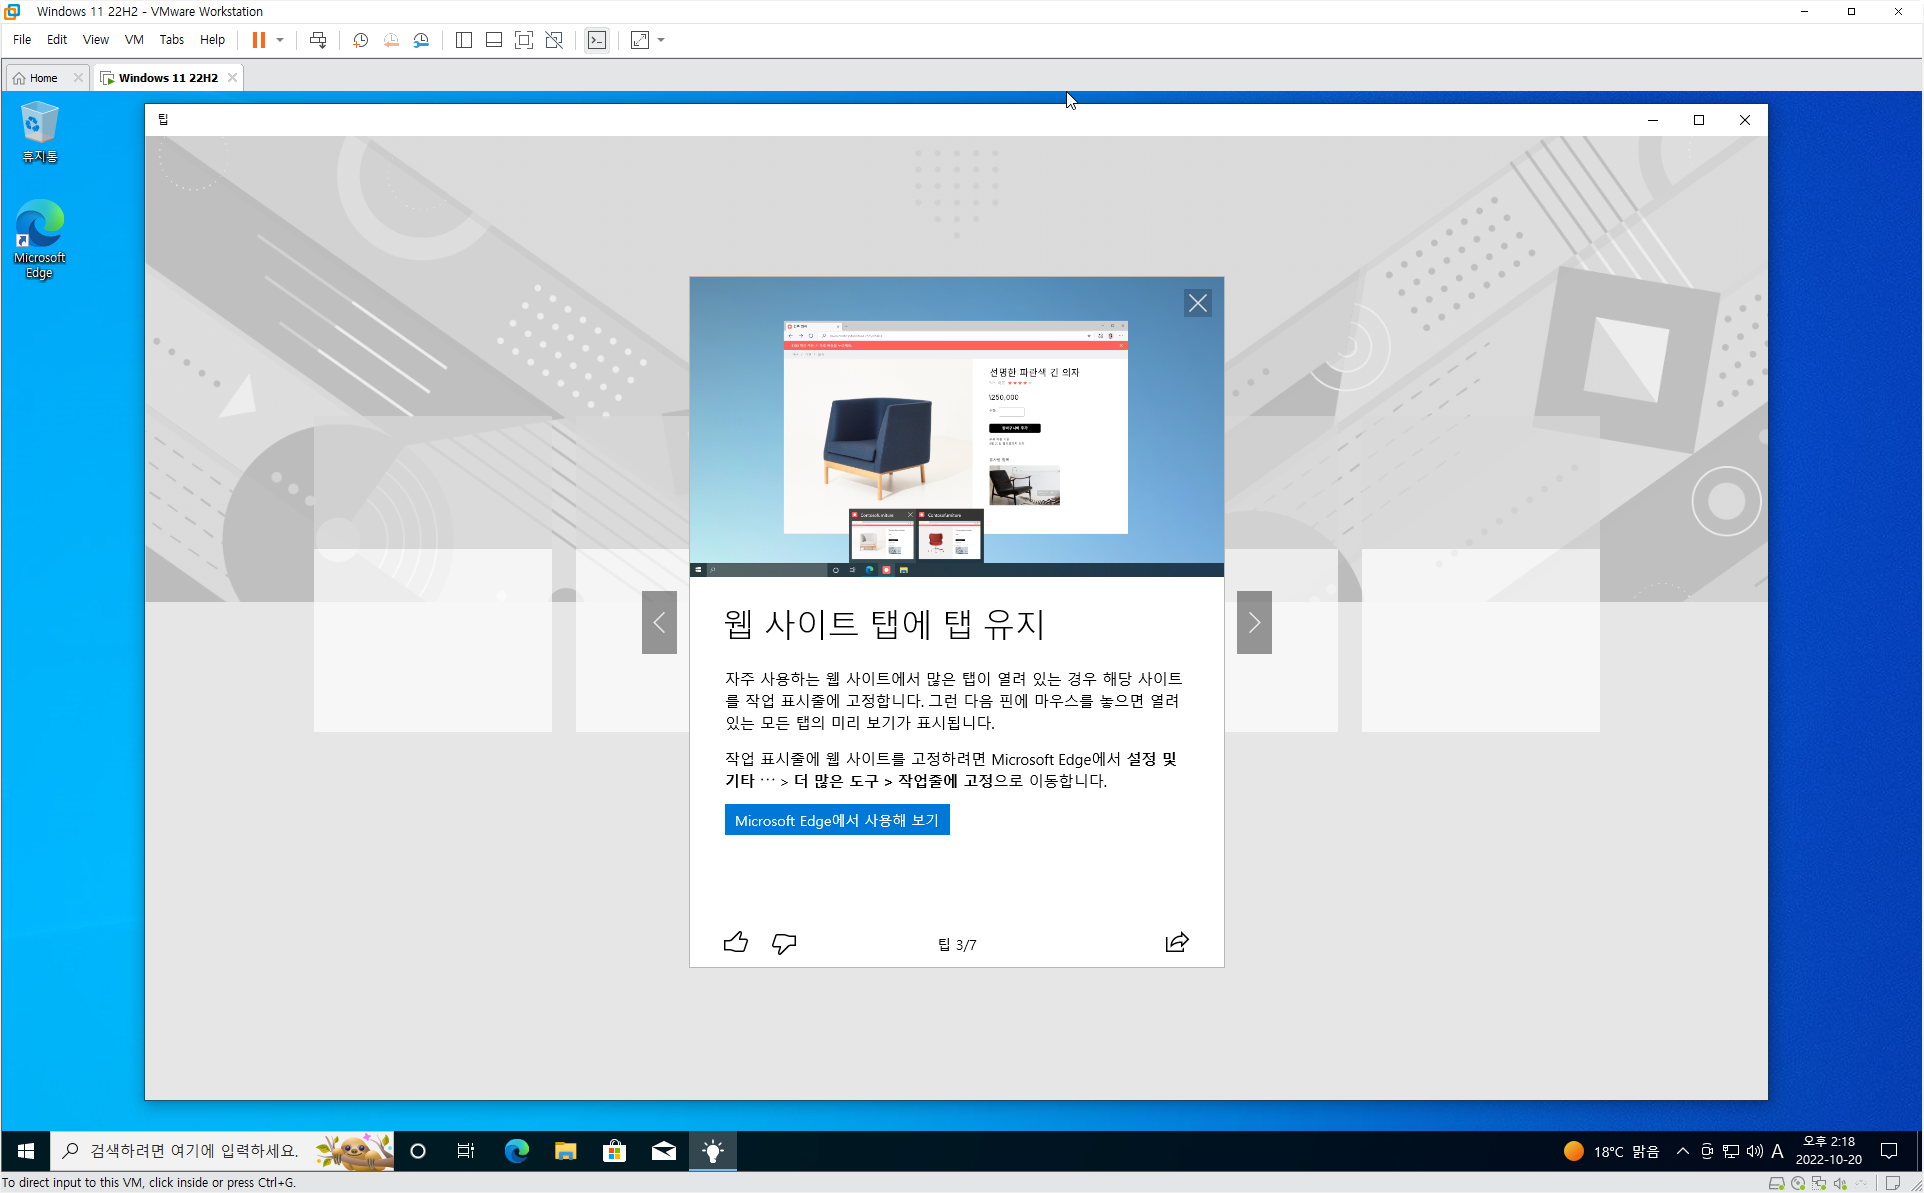The height and width of the screenshot is (1193, 1924).
Task: Click the share tip icon
Action: pos(1177,942)
